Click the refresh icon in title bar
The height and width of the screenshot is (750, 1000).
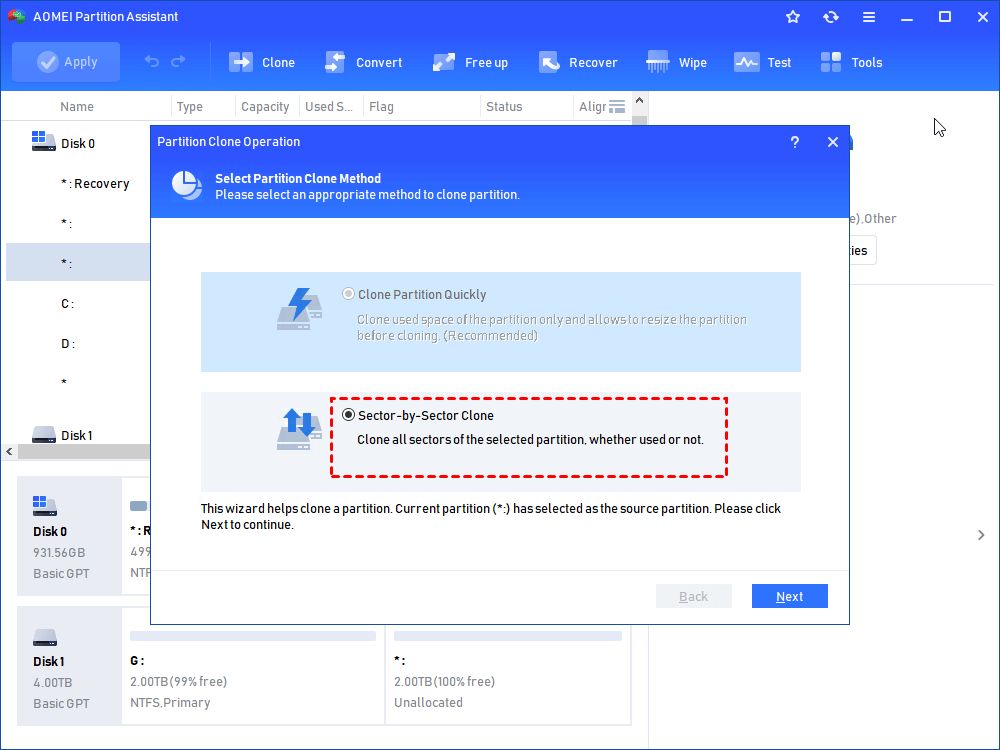(x=830, y=17)
